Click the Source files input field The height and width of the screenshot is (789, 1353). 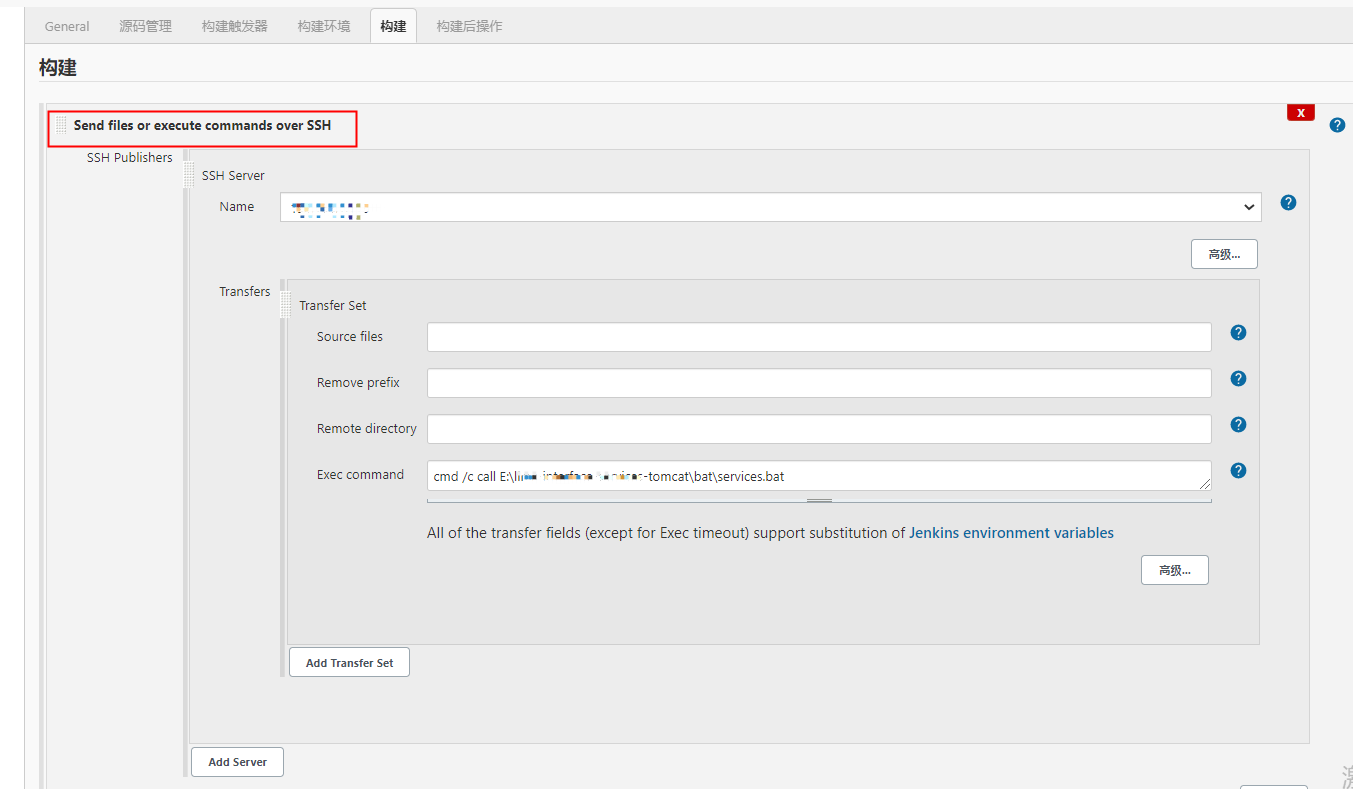pyautogui.click(x=819, y=337)
